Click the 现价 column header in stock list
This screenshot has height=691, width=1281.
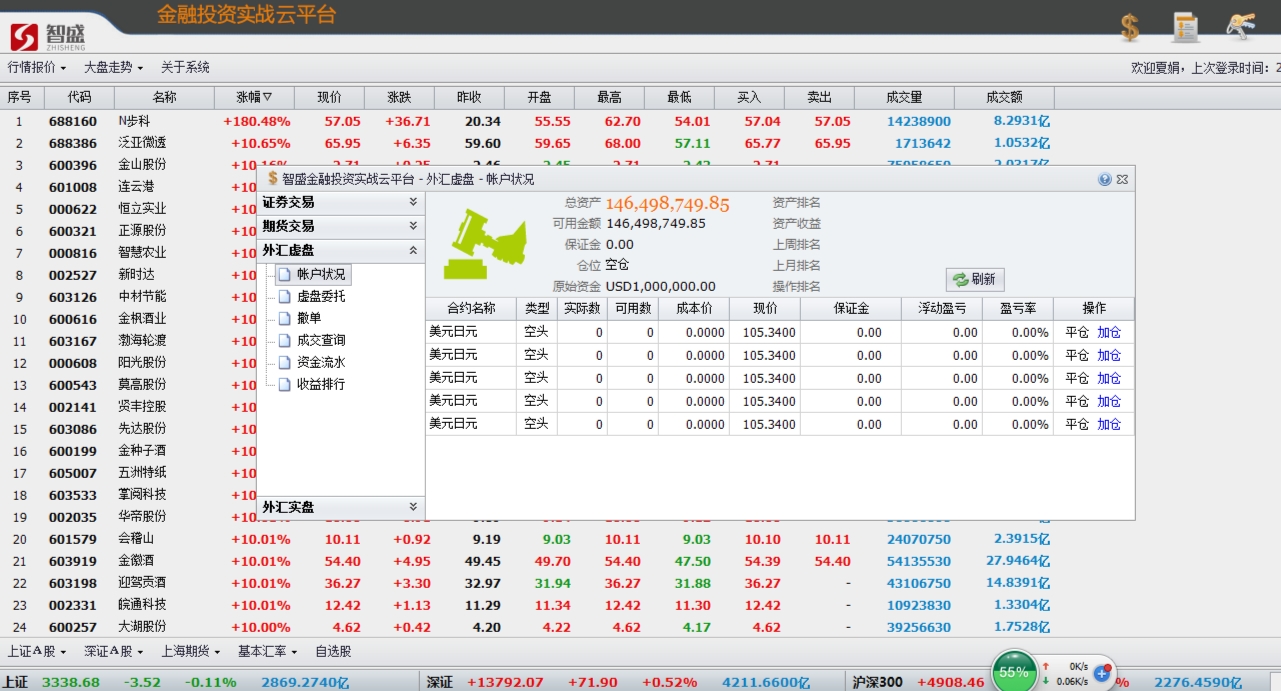[329, 98]
